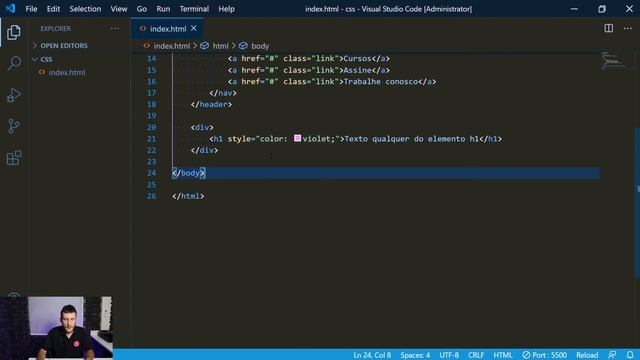Click the </body> closing tag on line 24
640x360 pixels.
(188, 173)
